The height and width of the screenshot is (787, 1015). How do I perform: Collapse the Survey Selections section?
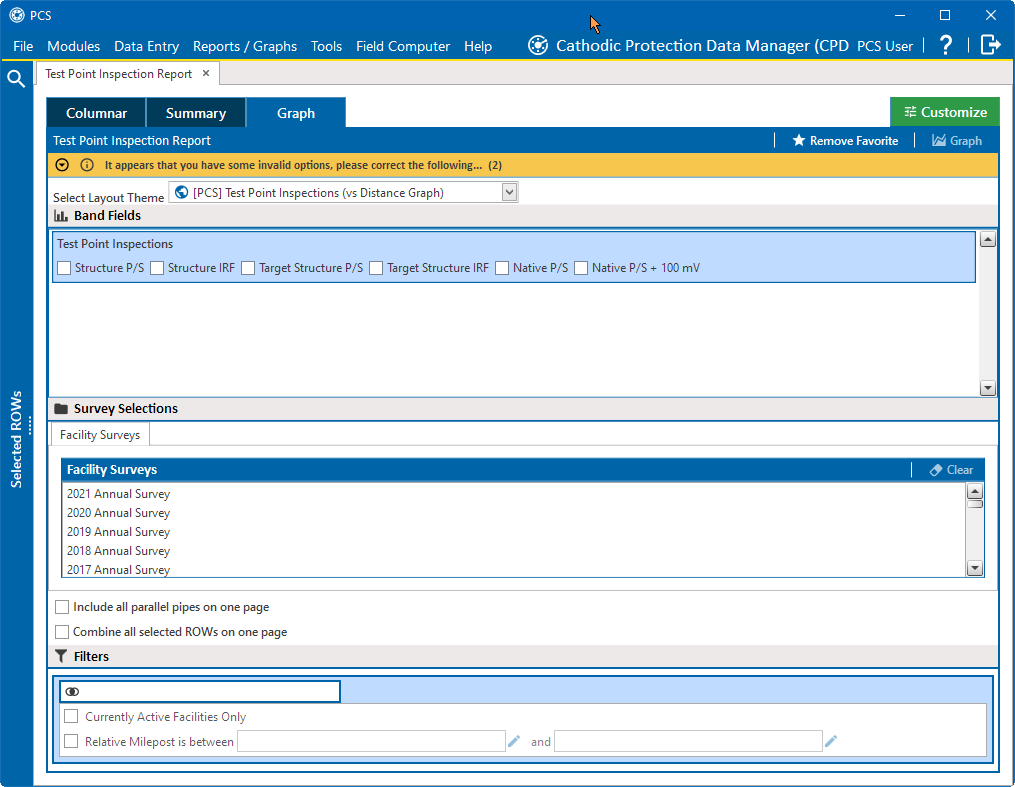(x=62, y=408)
